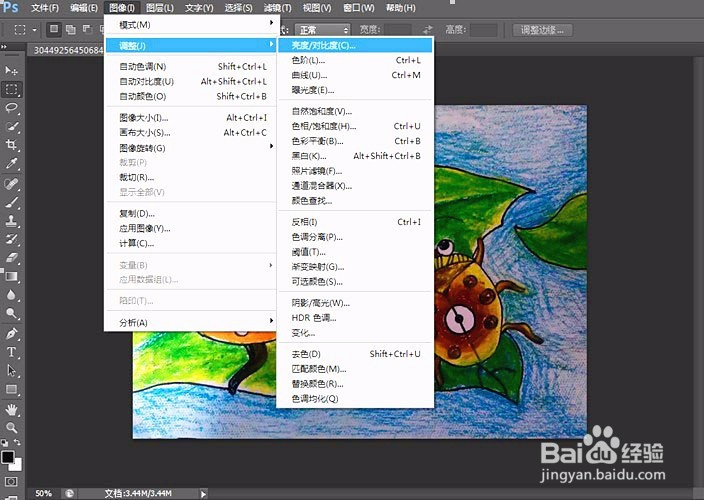Select the Gradient tool
704x500 pixels.
pyautogui.click(x=11, y=276)
